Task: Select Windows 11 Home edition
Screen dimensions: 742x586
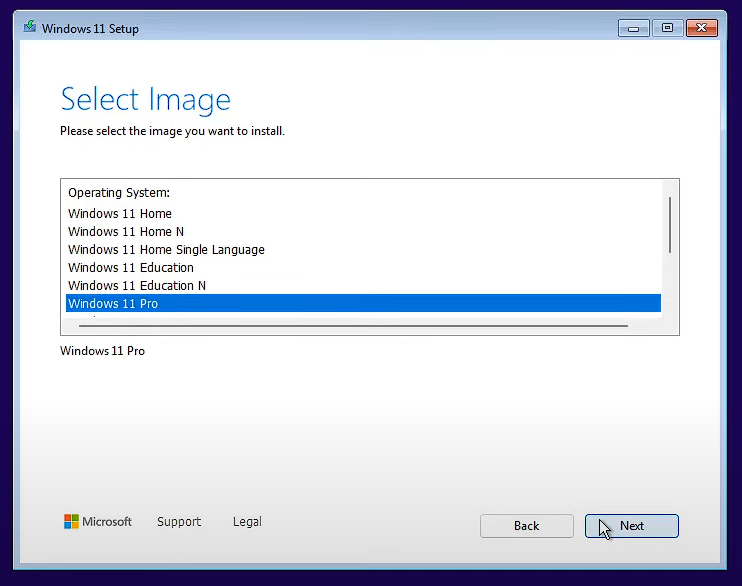Action: click(363, 213)
